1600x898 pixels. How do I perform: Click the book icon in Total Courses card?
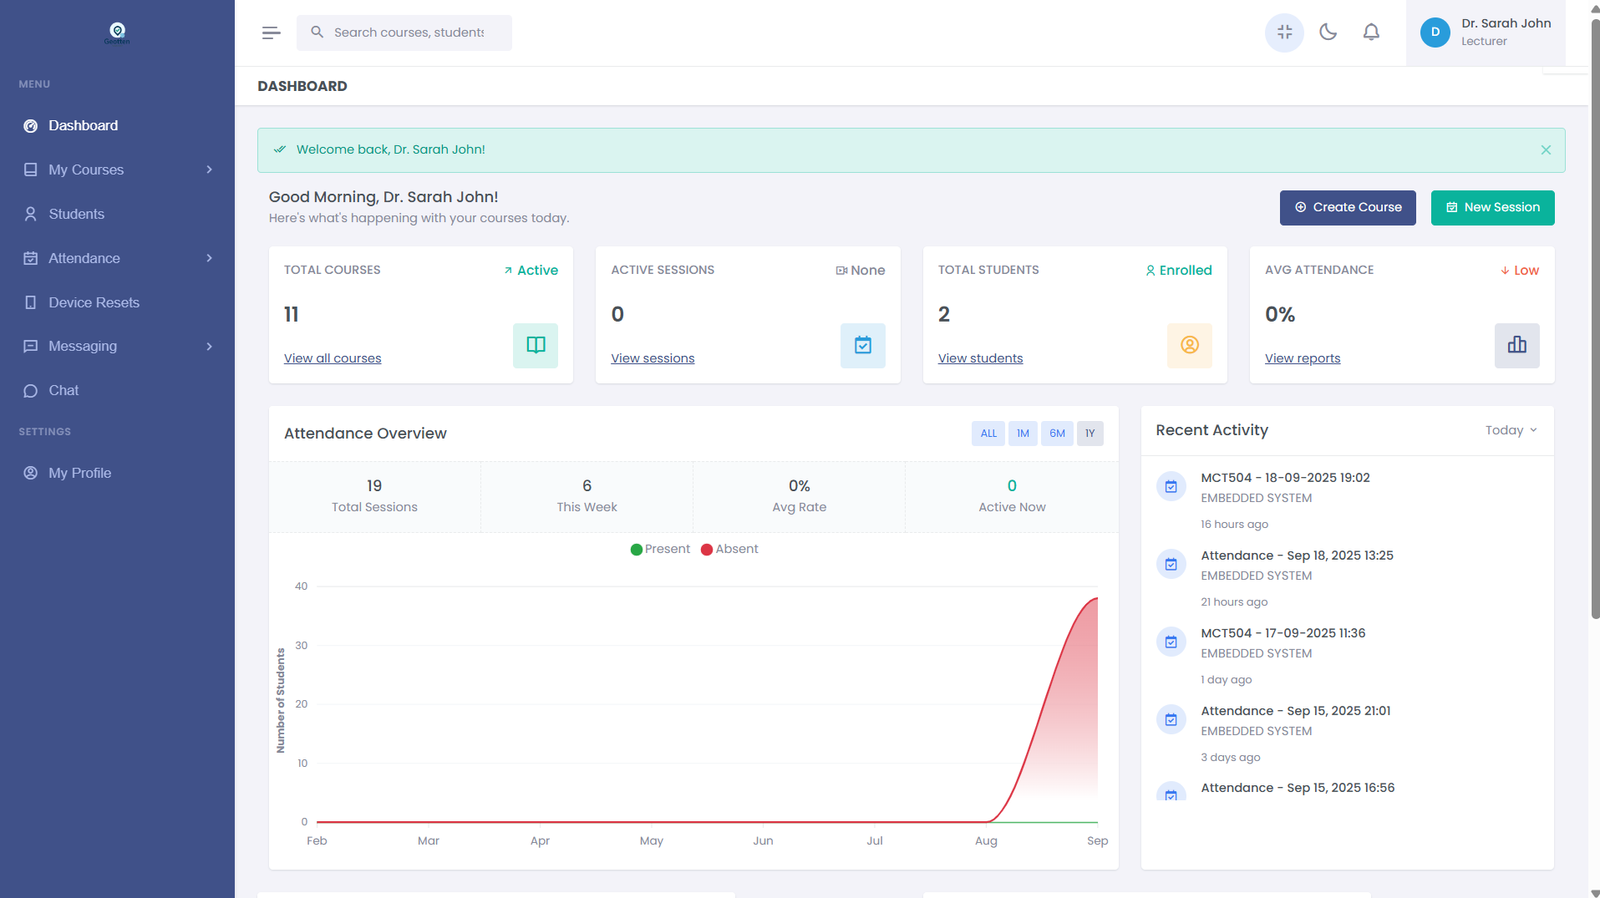(535, 345)
